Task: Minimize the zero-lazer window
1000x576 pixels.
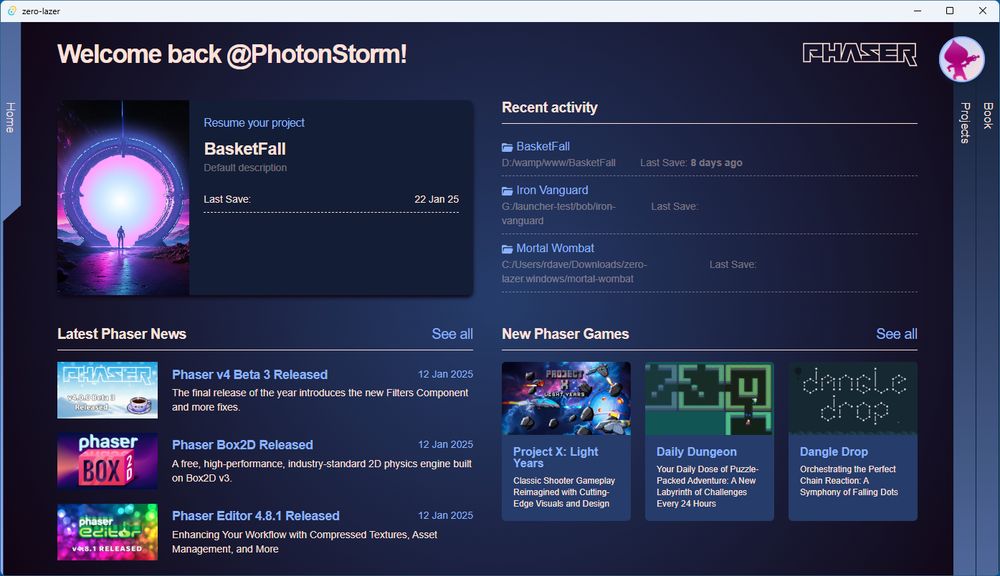Action: tap(917, 11)
